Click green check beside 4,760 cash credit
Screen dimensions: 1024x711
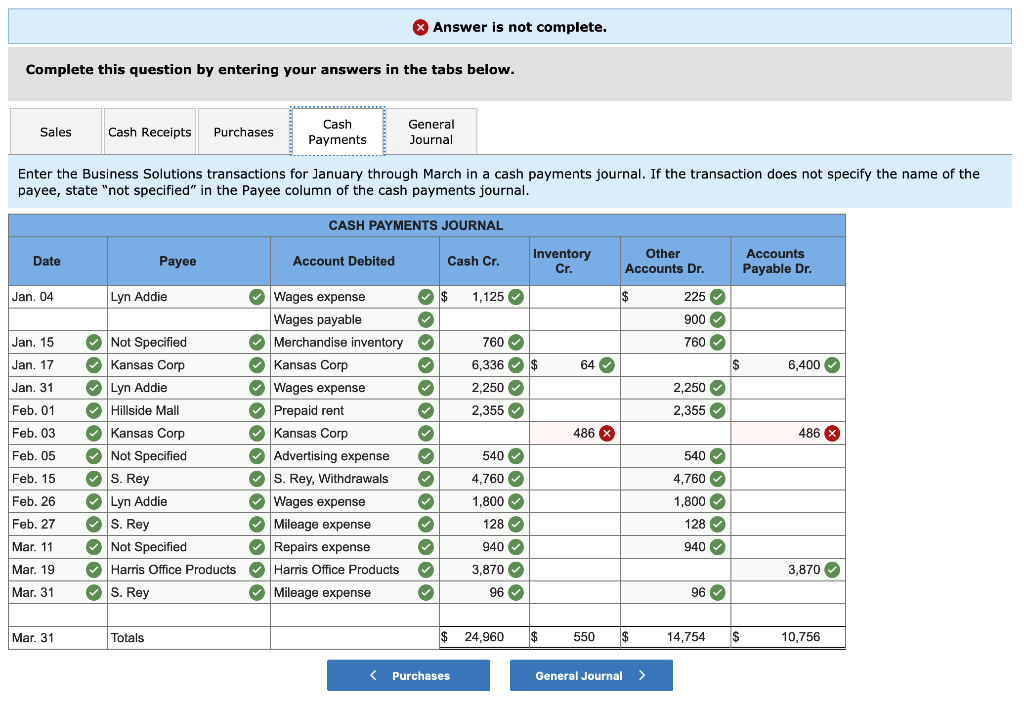coord(516,479)
